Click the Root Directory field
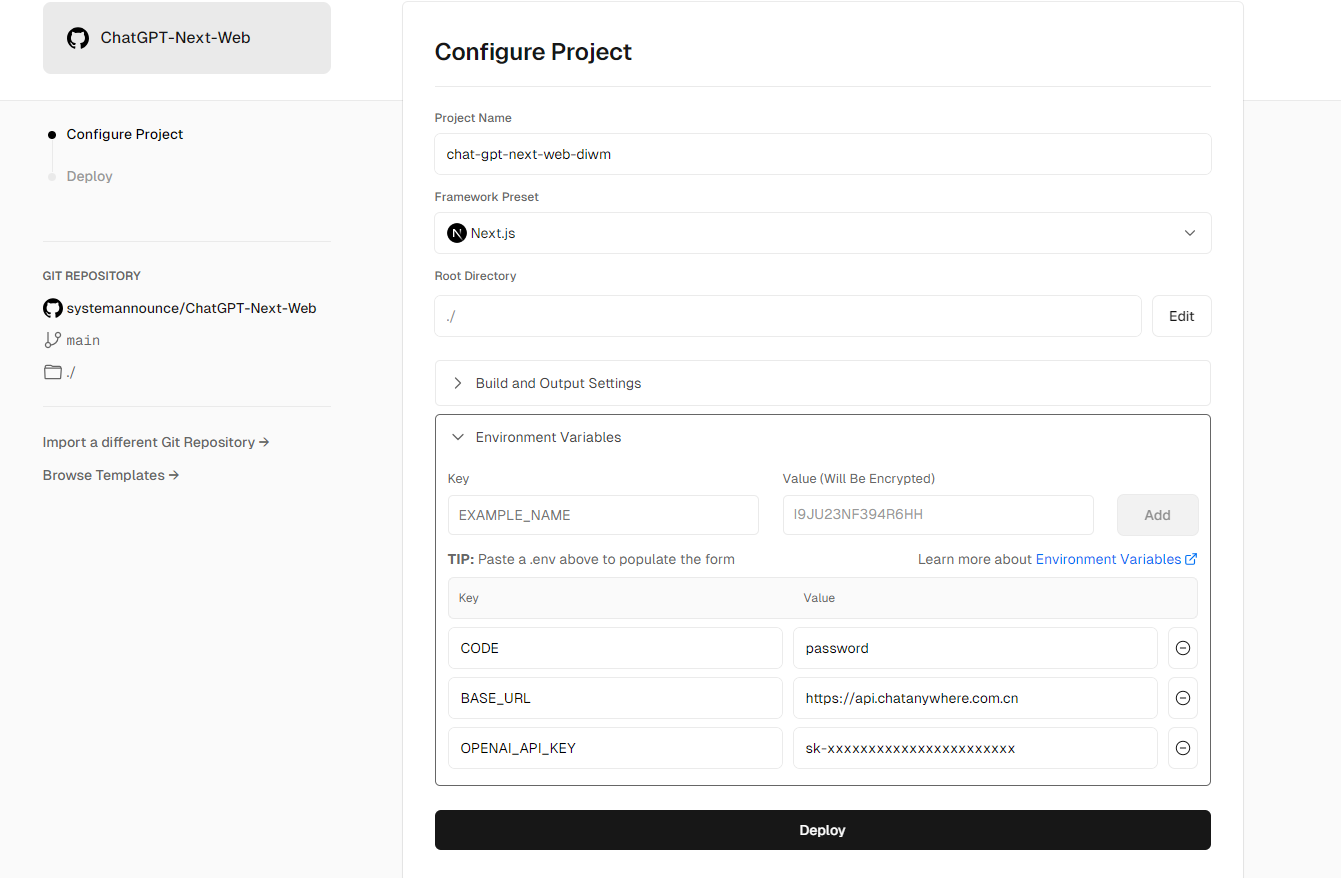The image size is (1341, 878). [788, 316]
